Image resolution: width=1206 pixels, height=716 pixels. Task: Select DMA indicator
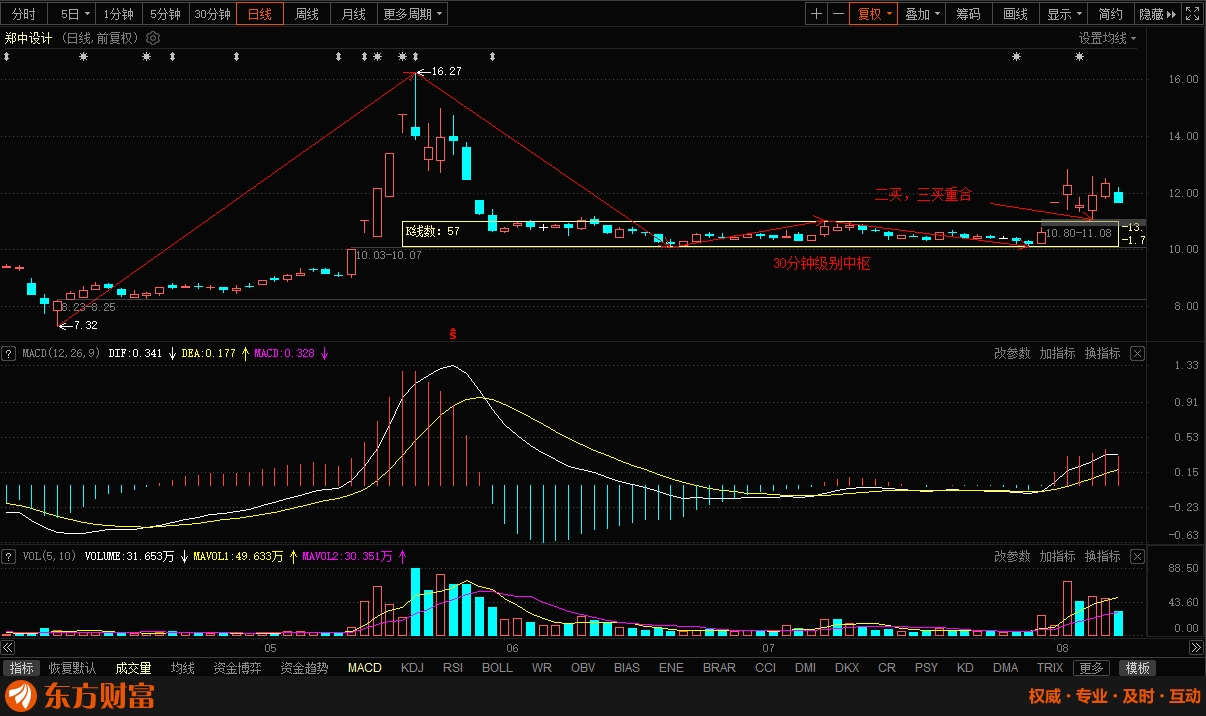pos(1006,668)
